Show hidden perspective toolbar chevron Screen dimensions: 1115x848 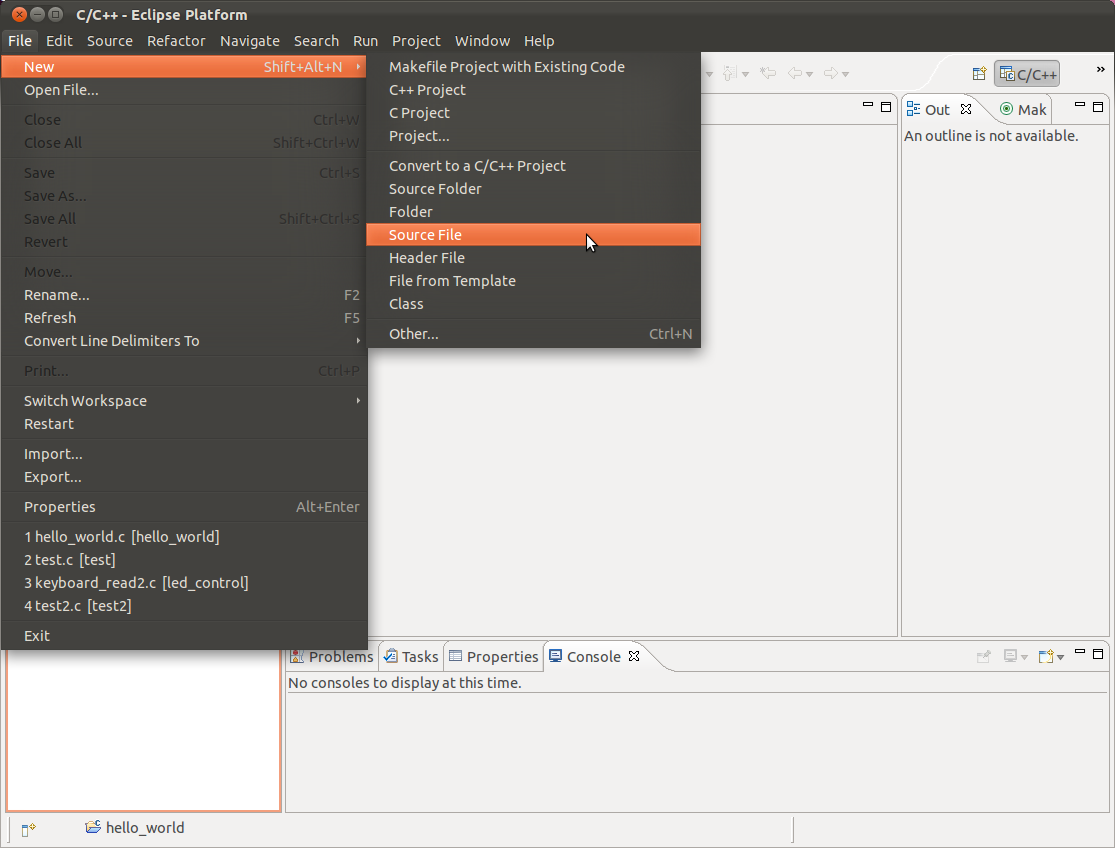(x=1100, y=69)
